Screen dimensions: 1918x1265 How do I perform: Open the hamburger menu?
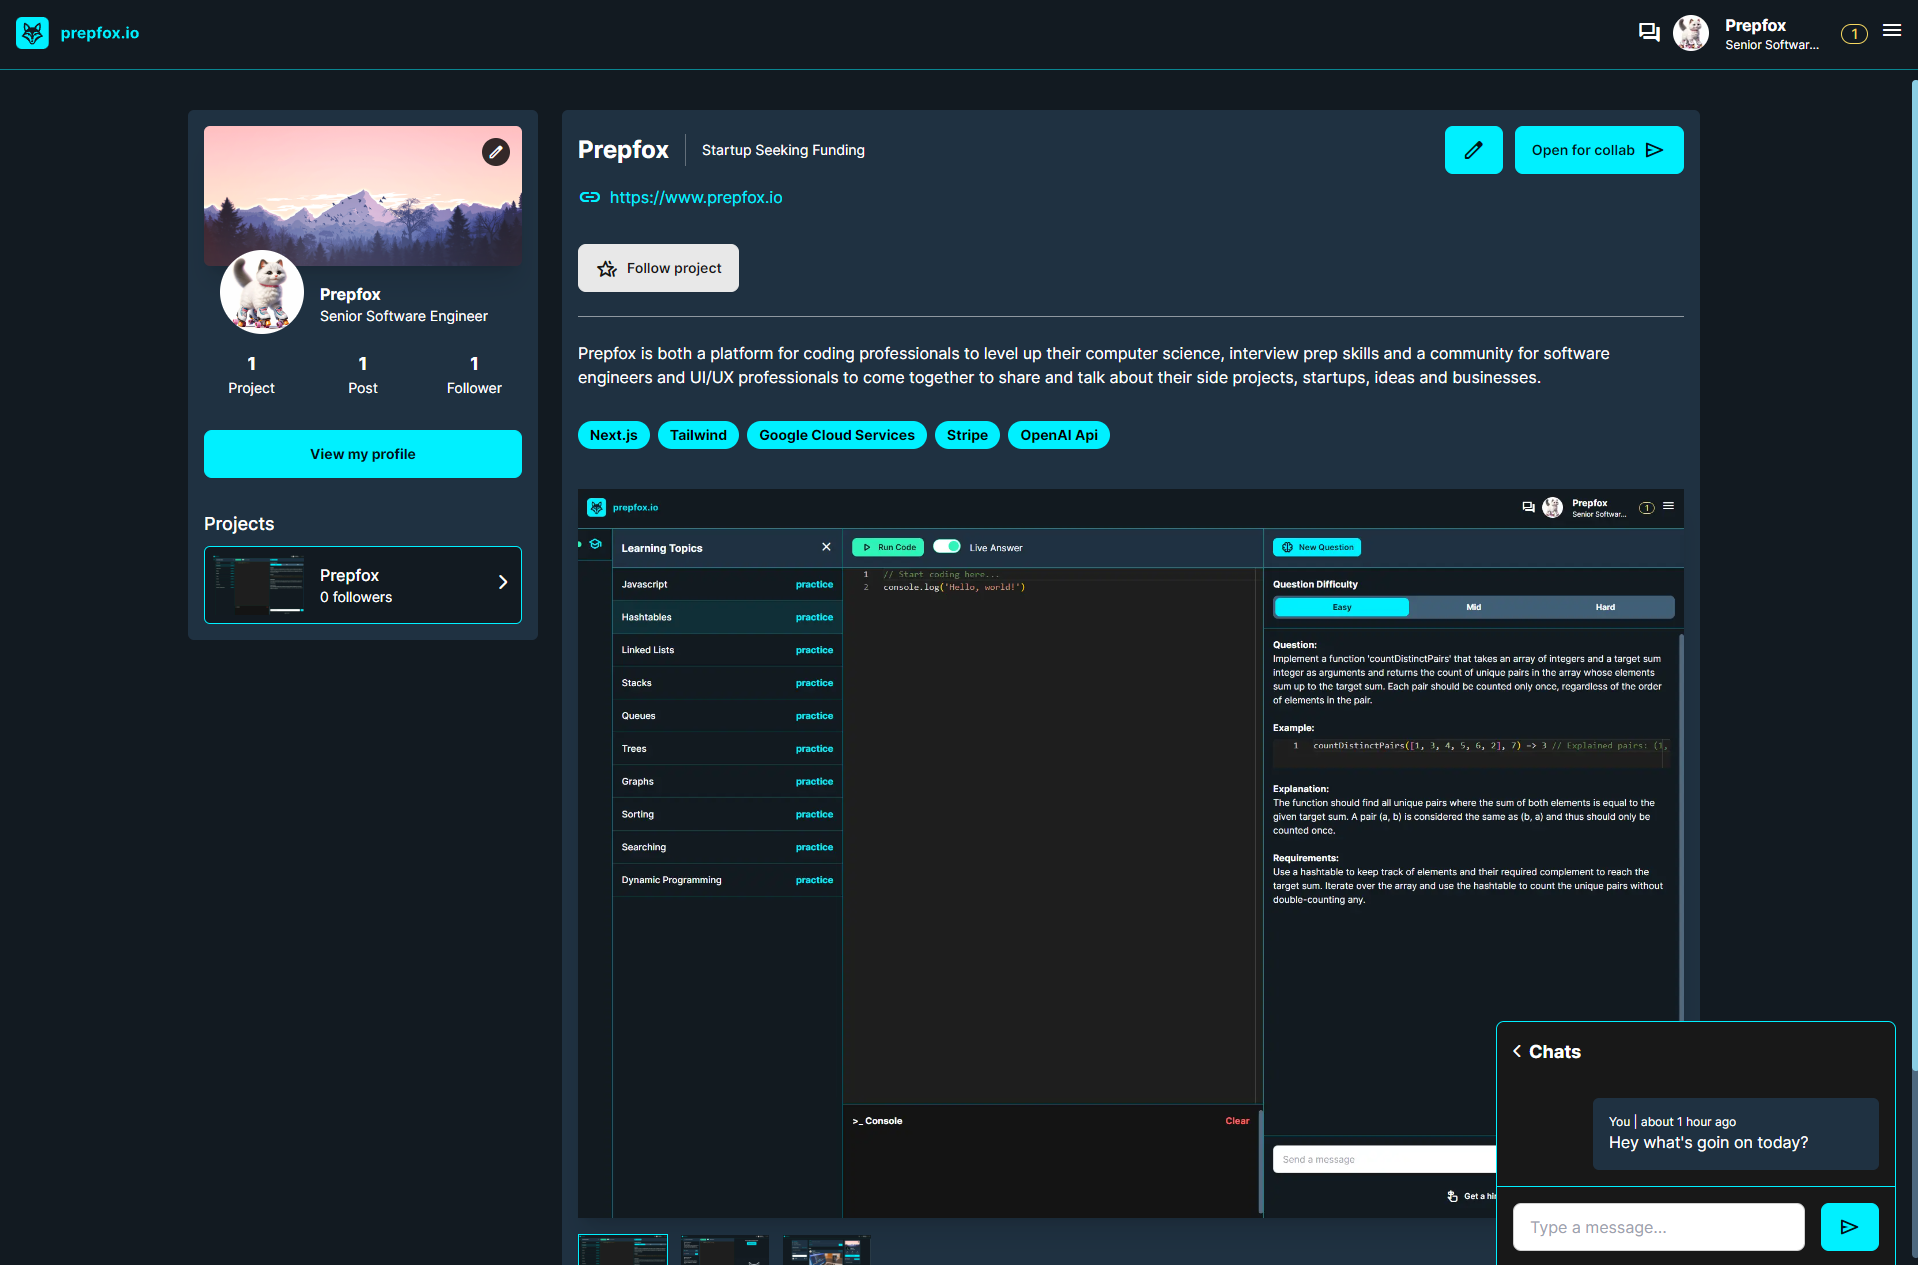(1892, 30)
